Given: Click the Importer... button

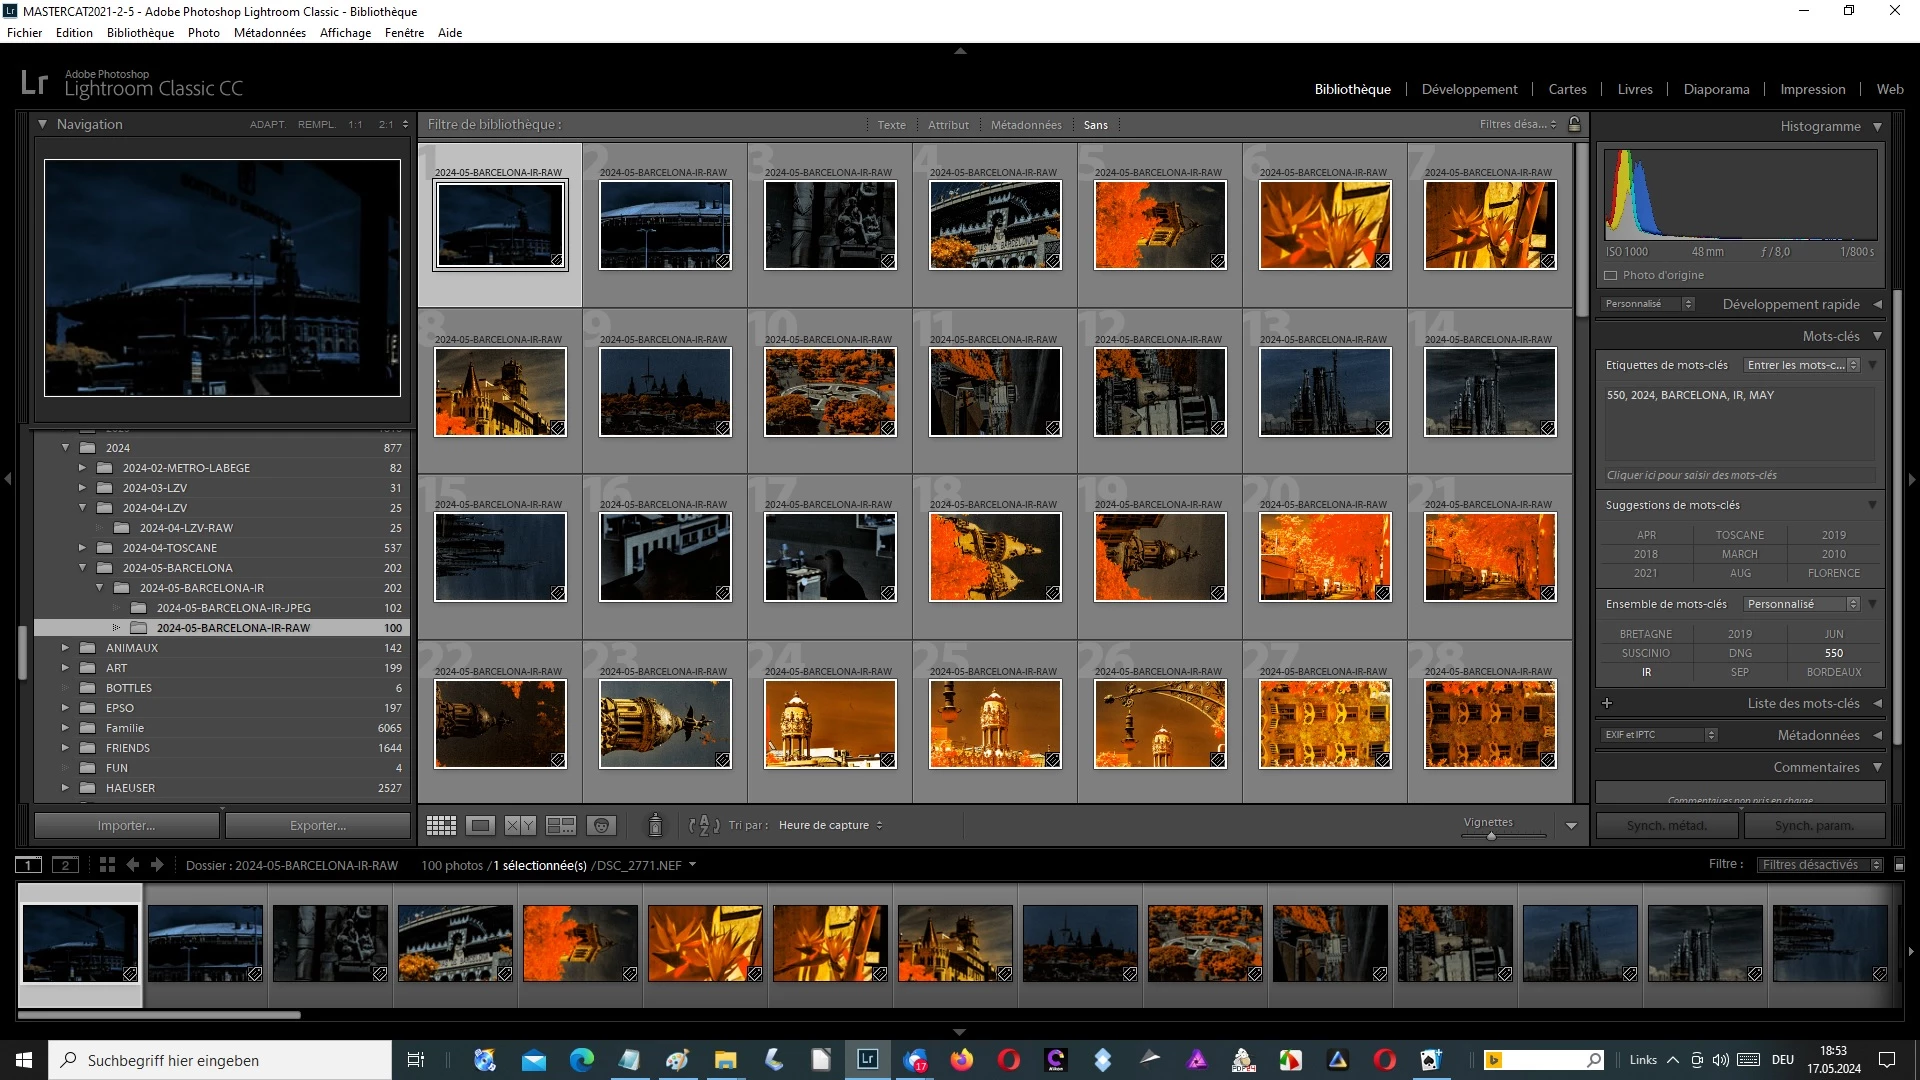Looking at the screenshot, I should [126, 825].
